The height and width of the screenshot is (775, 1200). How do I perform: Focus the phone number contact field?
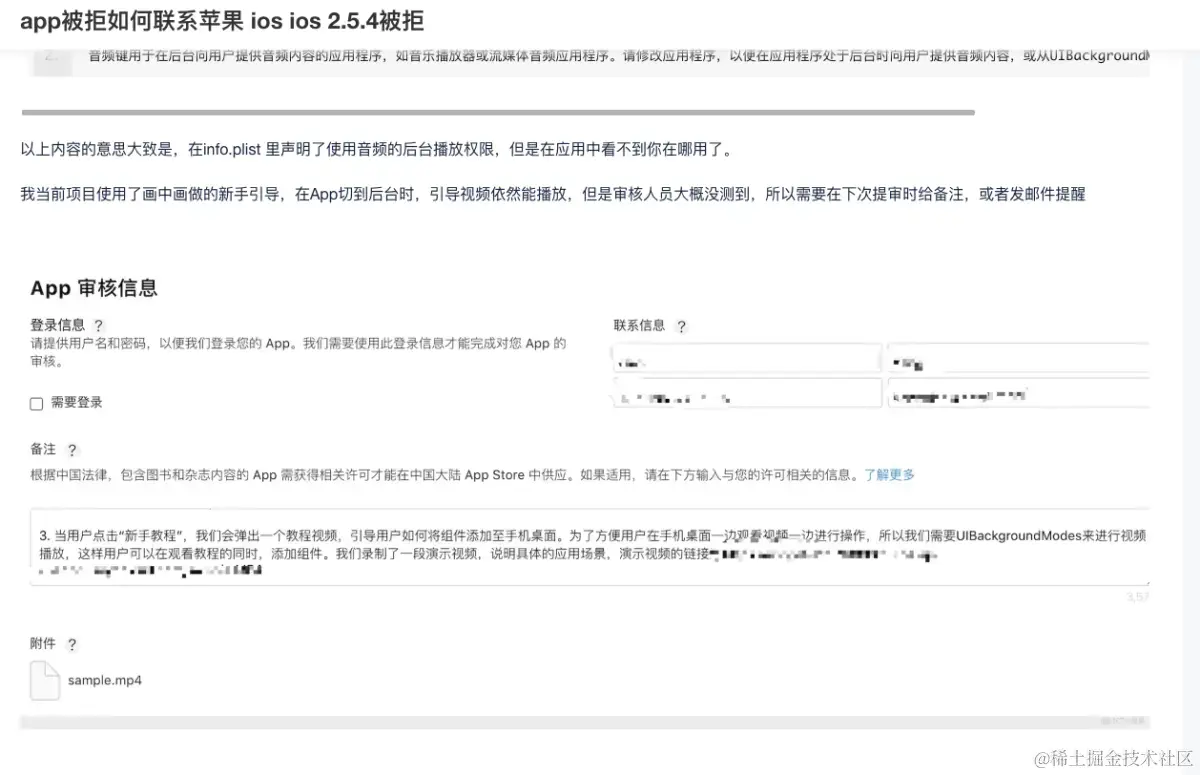tap(747, 393)
